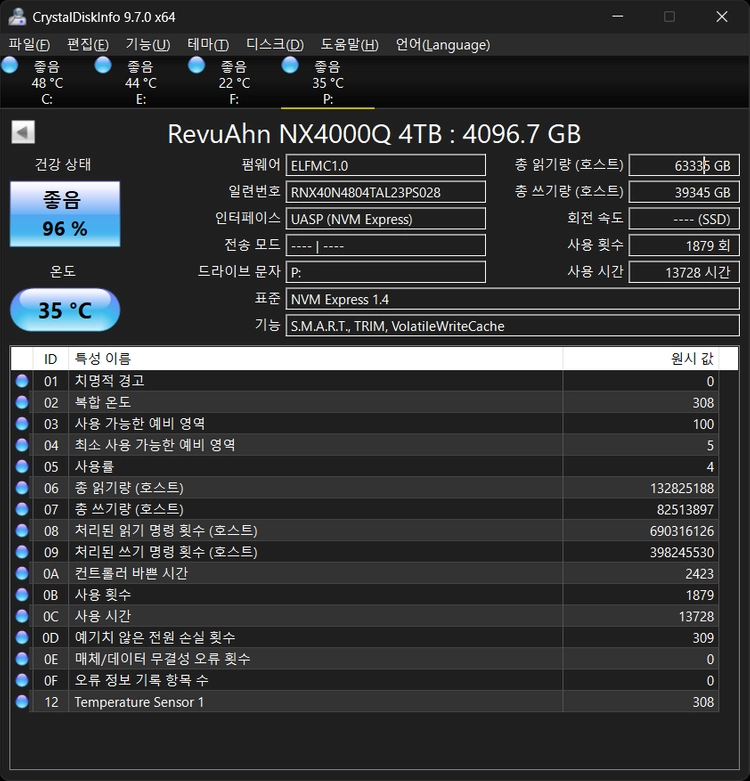The width and height of the screenshot is (750, 781).
Task: Open the 파일(F) menu
Action: [29, 45]
